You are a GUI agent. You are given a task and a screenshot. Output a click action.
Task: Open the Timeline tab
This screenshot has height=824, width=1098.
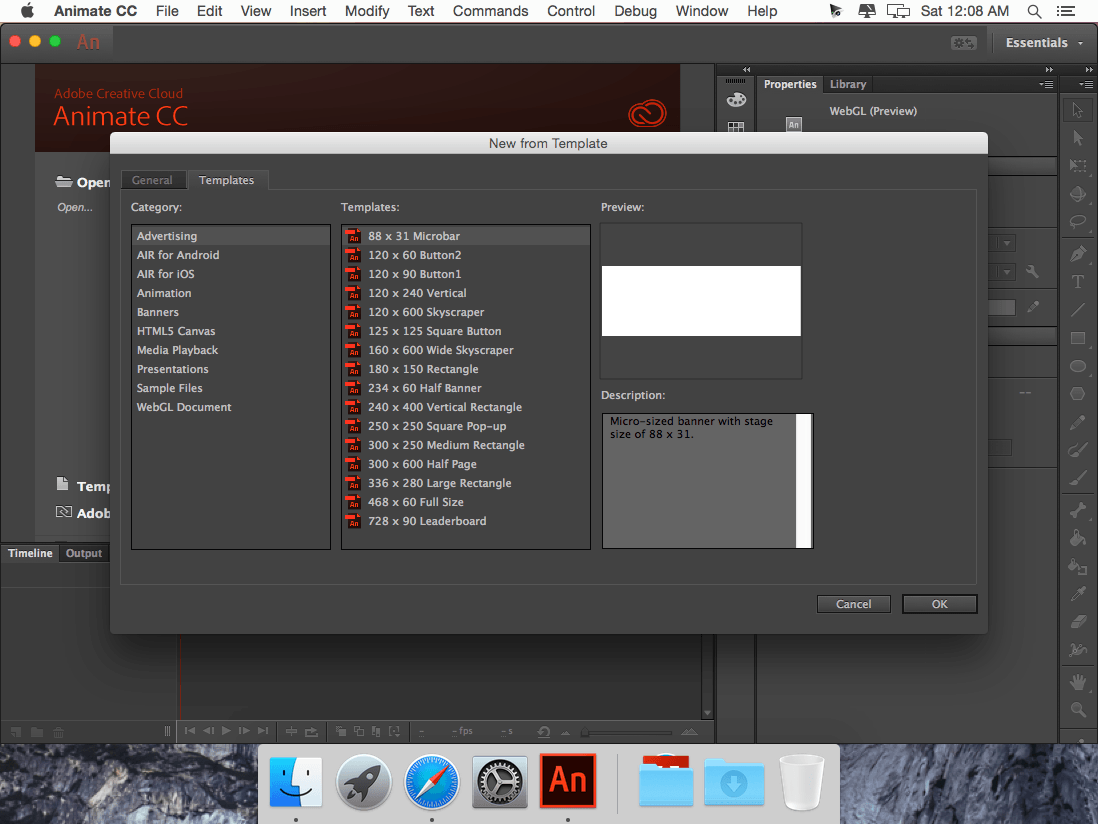tap(30, 553)
